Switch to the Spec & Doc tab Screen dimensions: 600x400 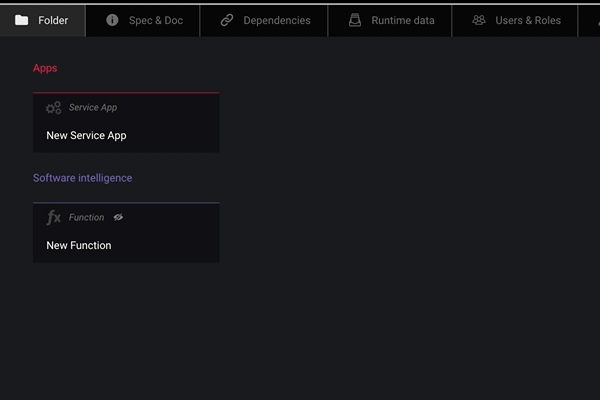click(155, 20)
